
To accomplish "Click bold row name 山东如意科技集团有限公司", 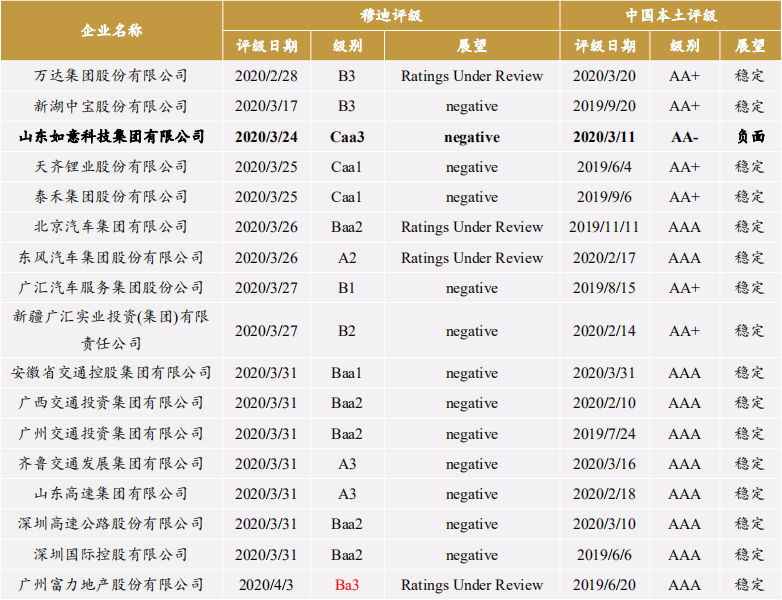I will coord(112,137).
